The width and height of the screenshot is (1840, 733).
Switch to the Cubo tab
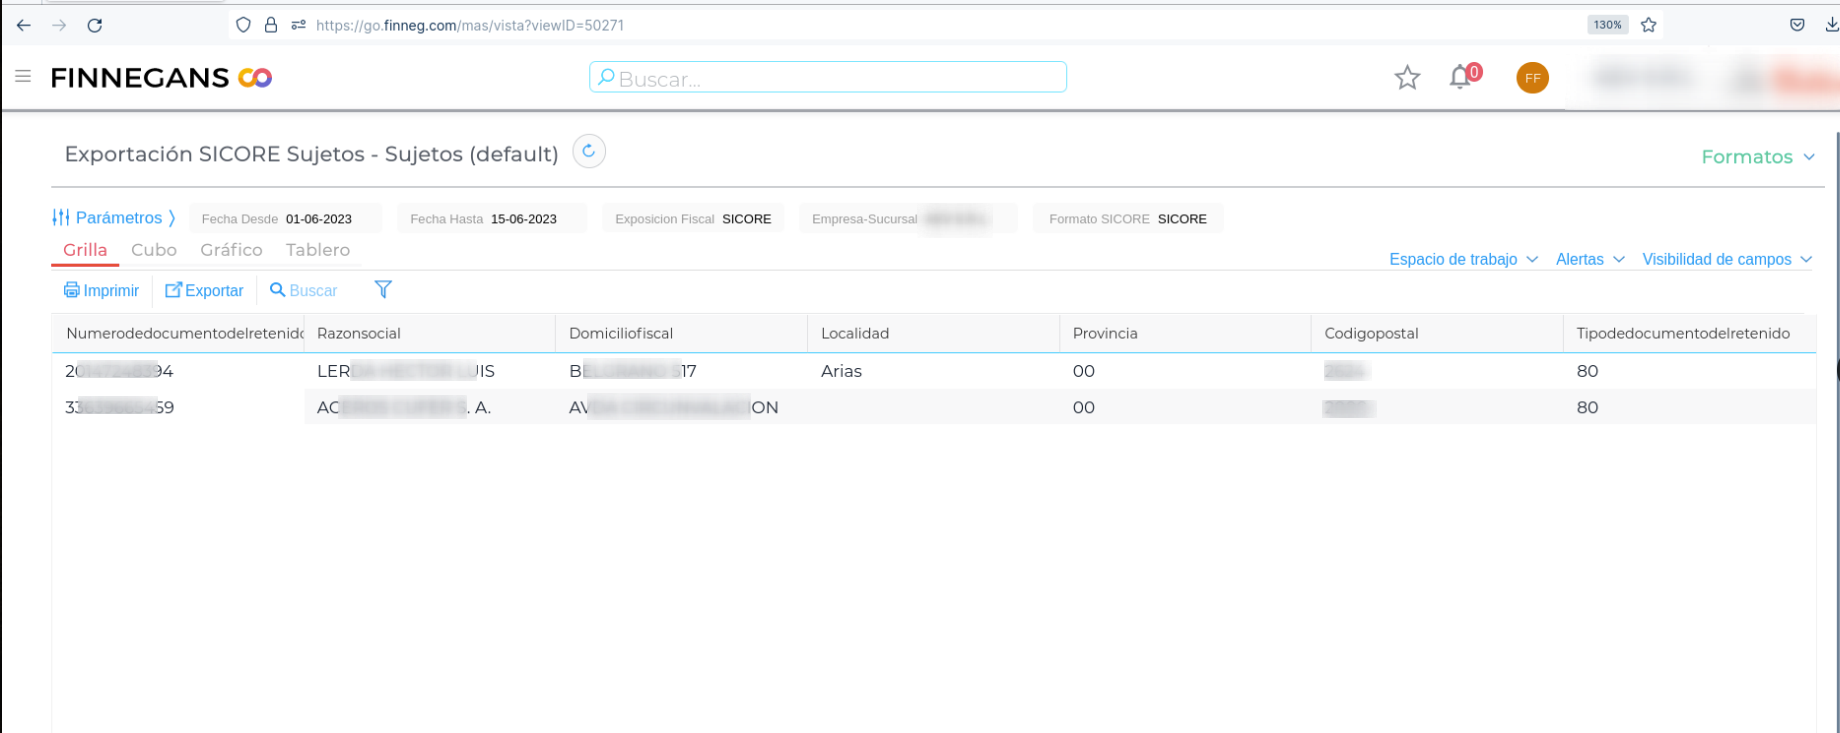click(154, 250)
